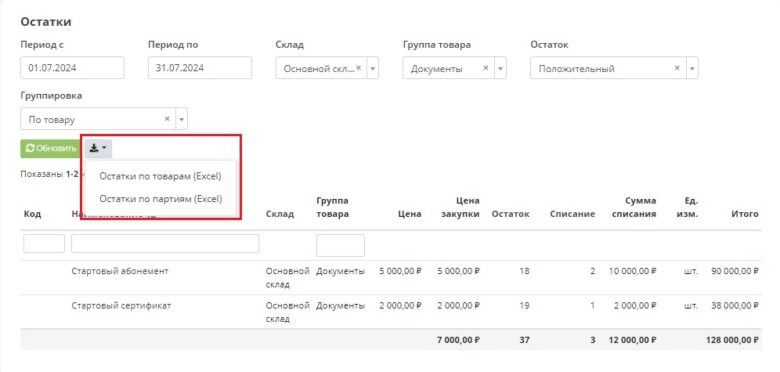Select the Стартовый сертификат row name
The width and height of the screenshot is (780, 372).
tap(121, 305)
